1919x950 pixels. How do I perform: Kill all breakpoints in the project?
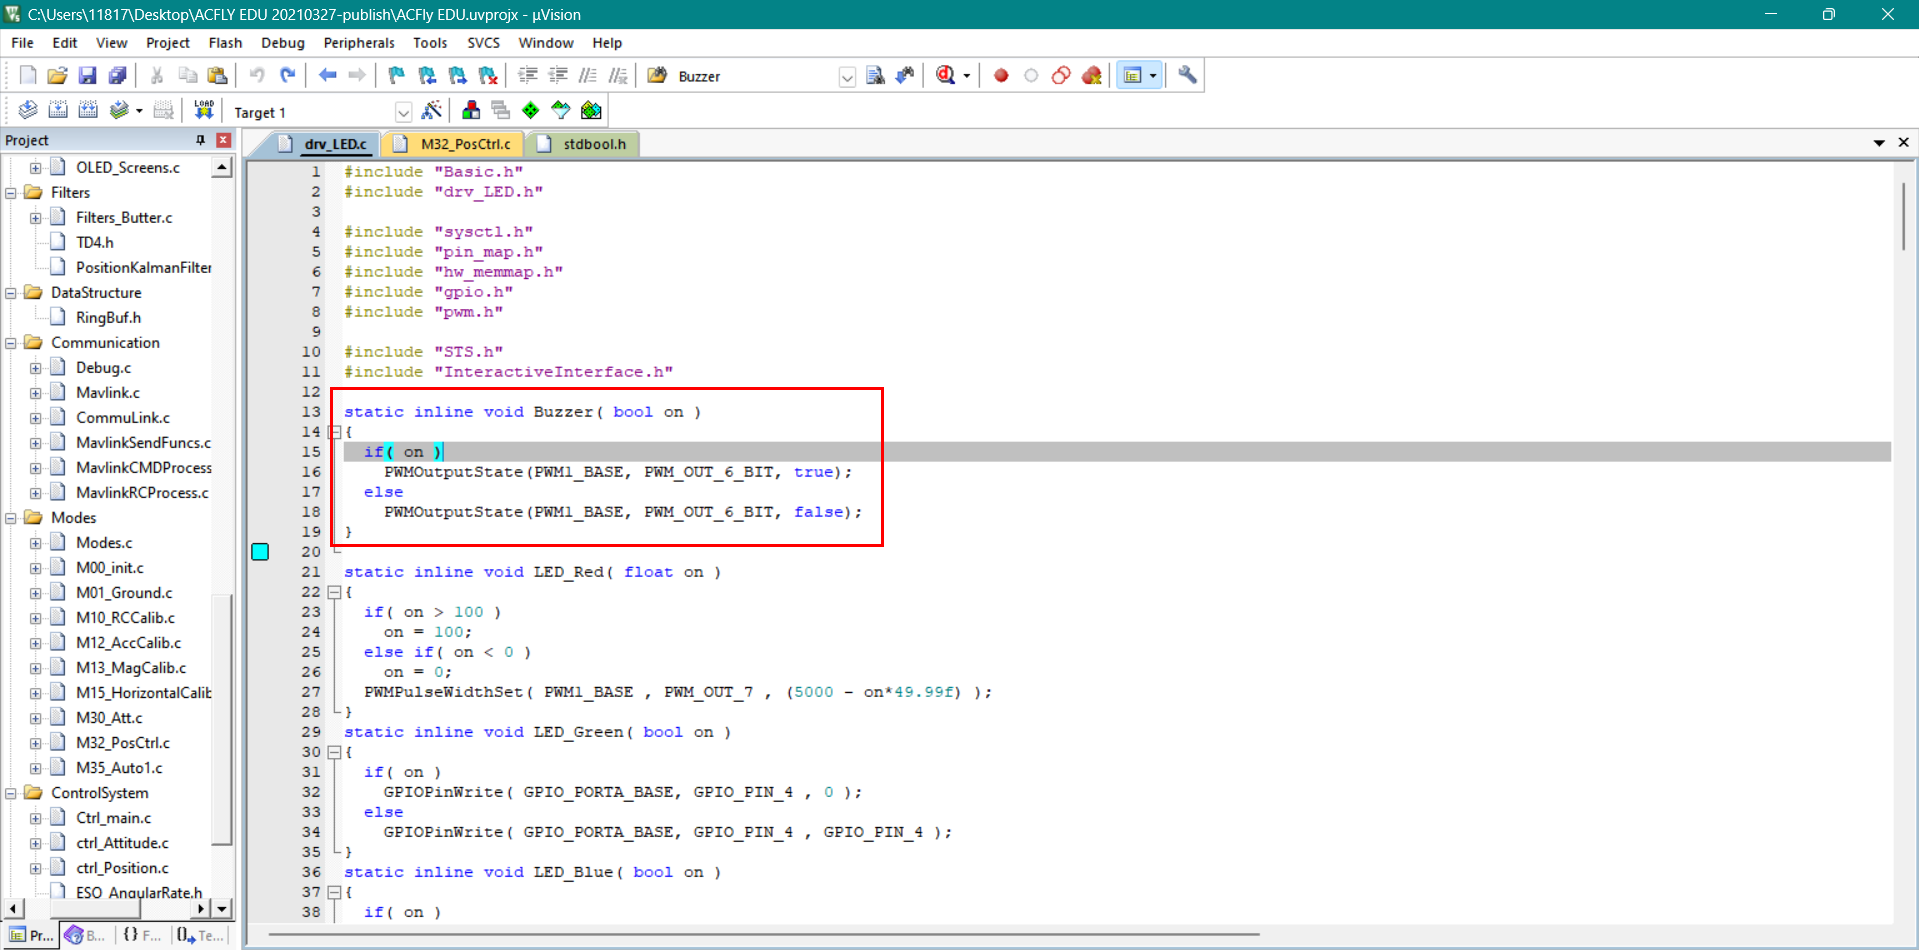1092,76
